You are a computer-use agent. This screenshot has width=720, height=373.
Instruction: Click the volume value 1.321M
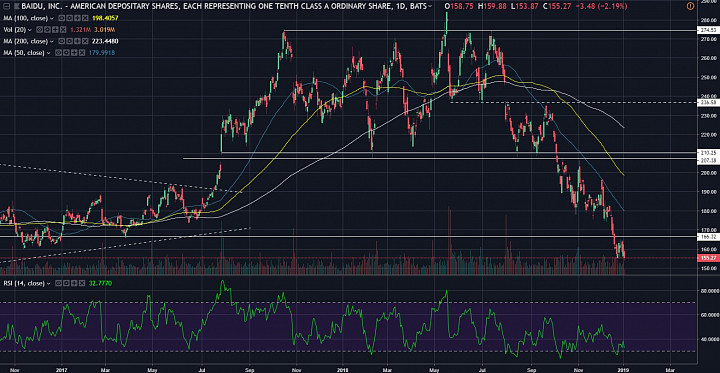[x=80, y=30]
